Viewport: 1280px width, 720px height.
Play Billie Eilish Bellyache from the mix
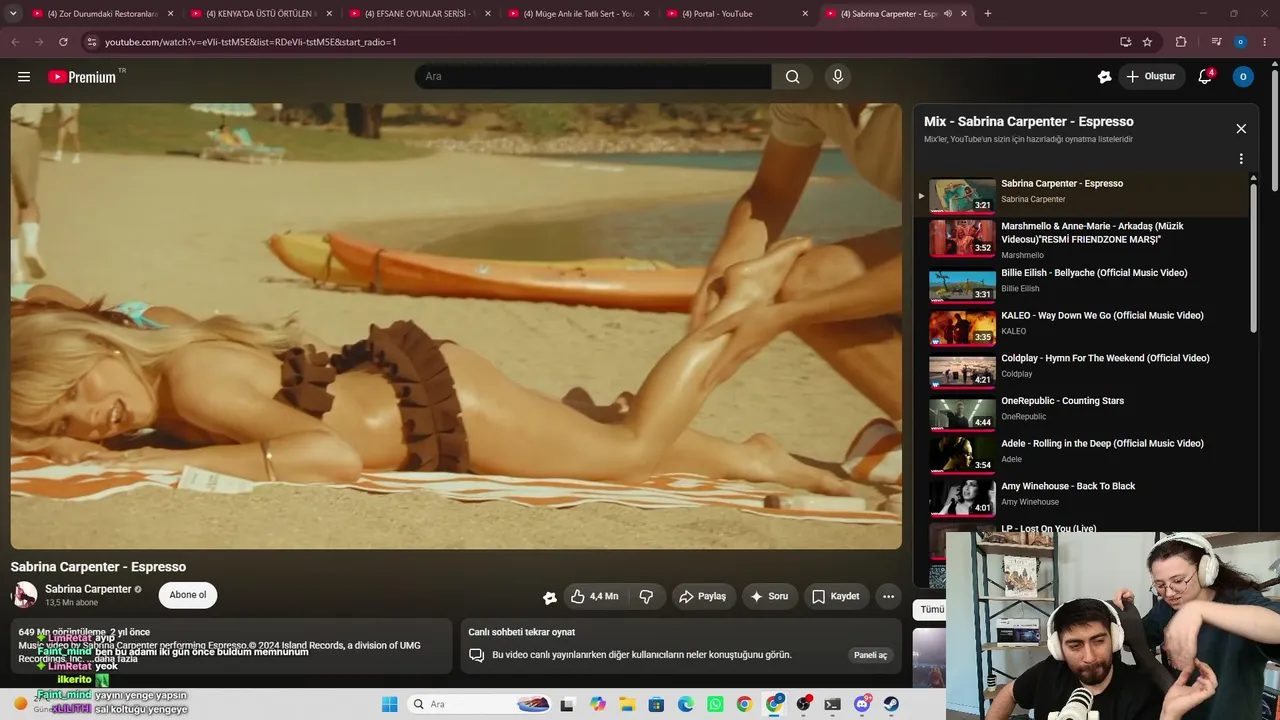pyautogui.click(x=962, y=285)
